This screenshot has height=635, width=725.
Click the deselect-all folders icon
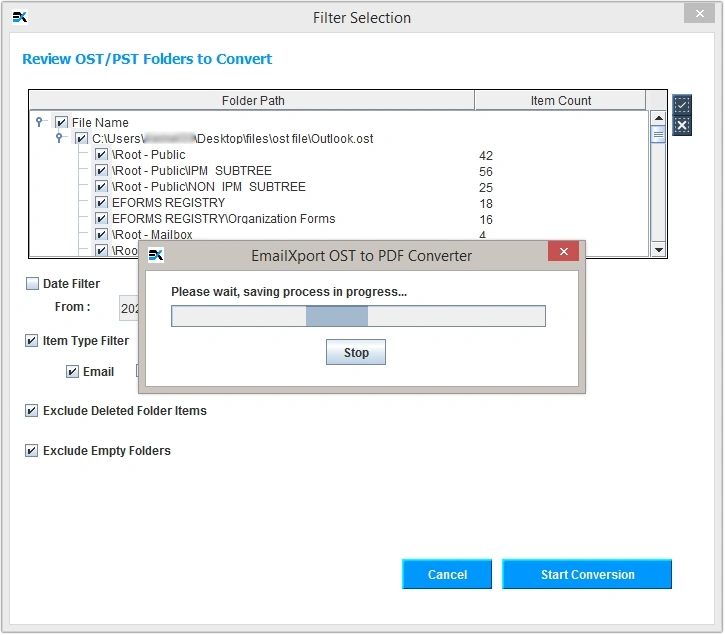click(682, 126)
